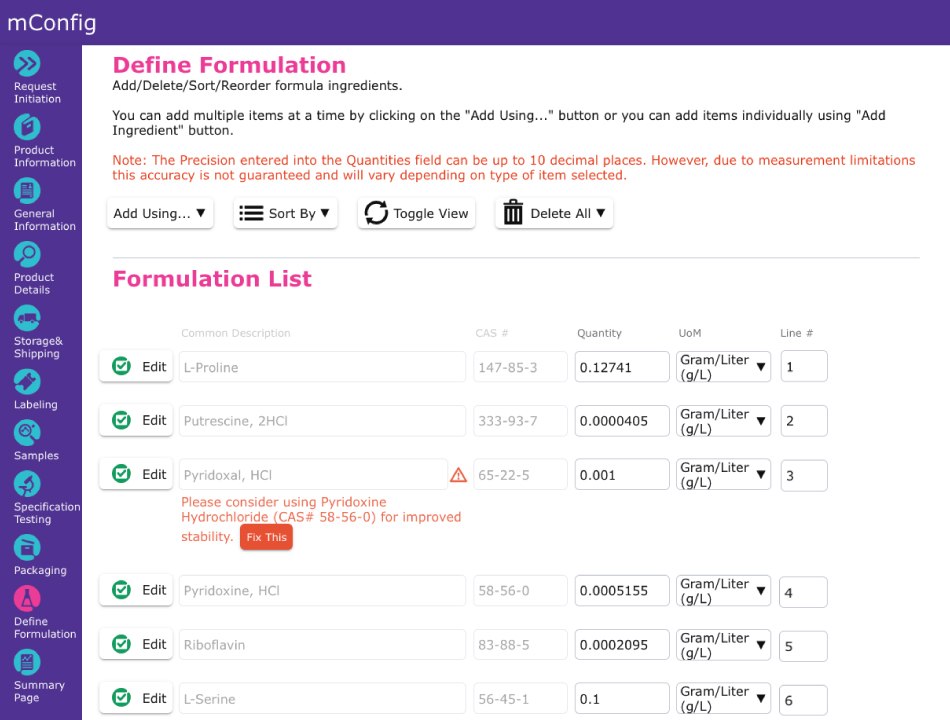Image resolution: width=950 pixels, height=720 pixels.
Task: Open the Delete All dropdown
Action: pyautogui.click(x=553, y=213)
